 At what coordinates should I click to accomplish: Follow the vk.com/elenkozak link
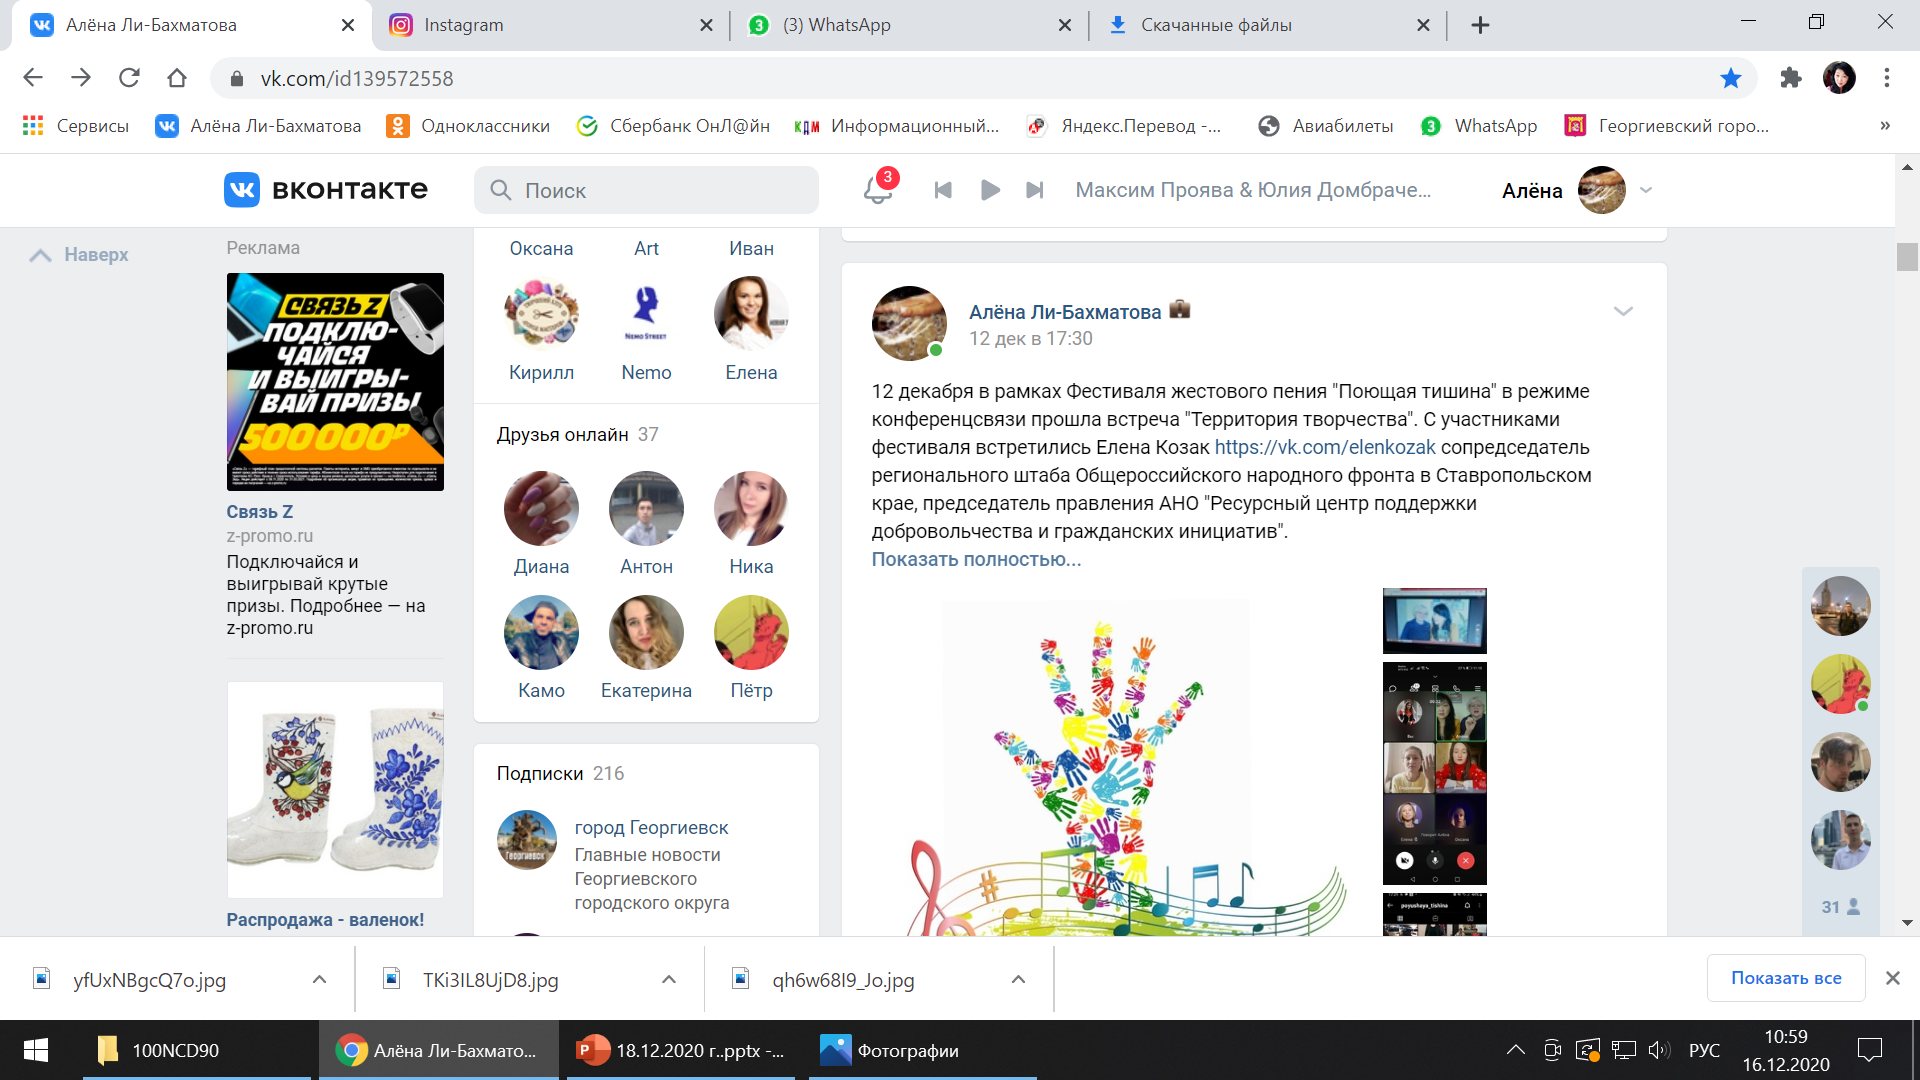point(1325,448)
